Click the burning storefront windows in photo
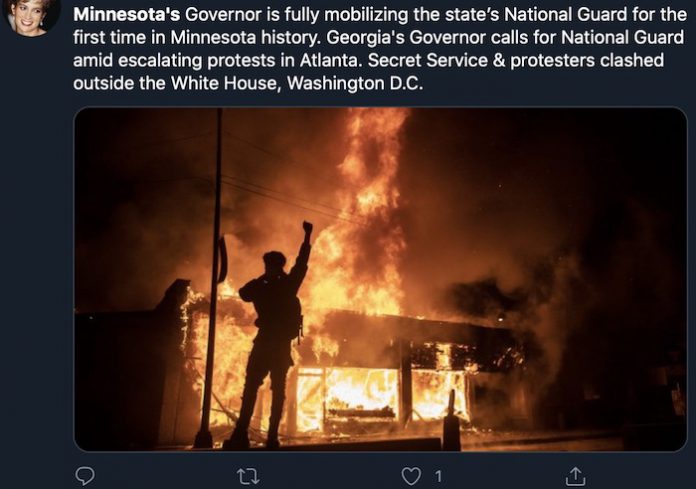 [x=382, y=395]
